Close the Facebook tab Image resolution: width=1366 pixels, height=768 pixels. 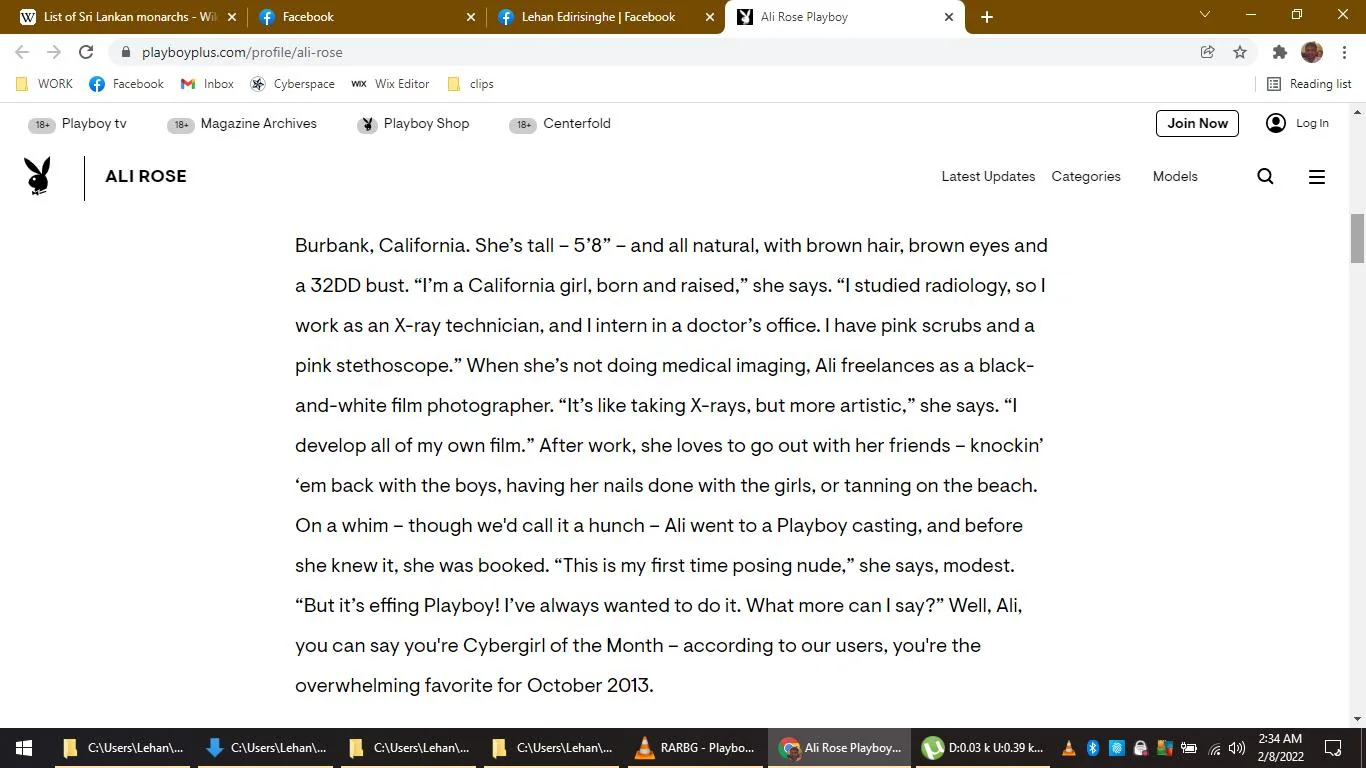[x=471, y=17]
